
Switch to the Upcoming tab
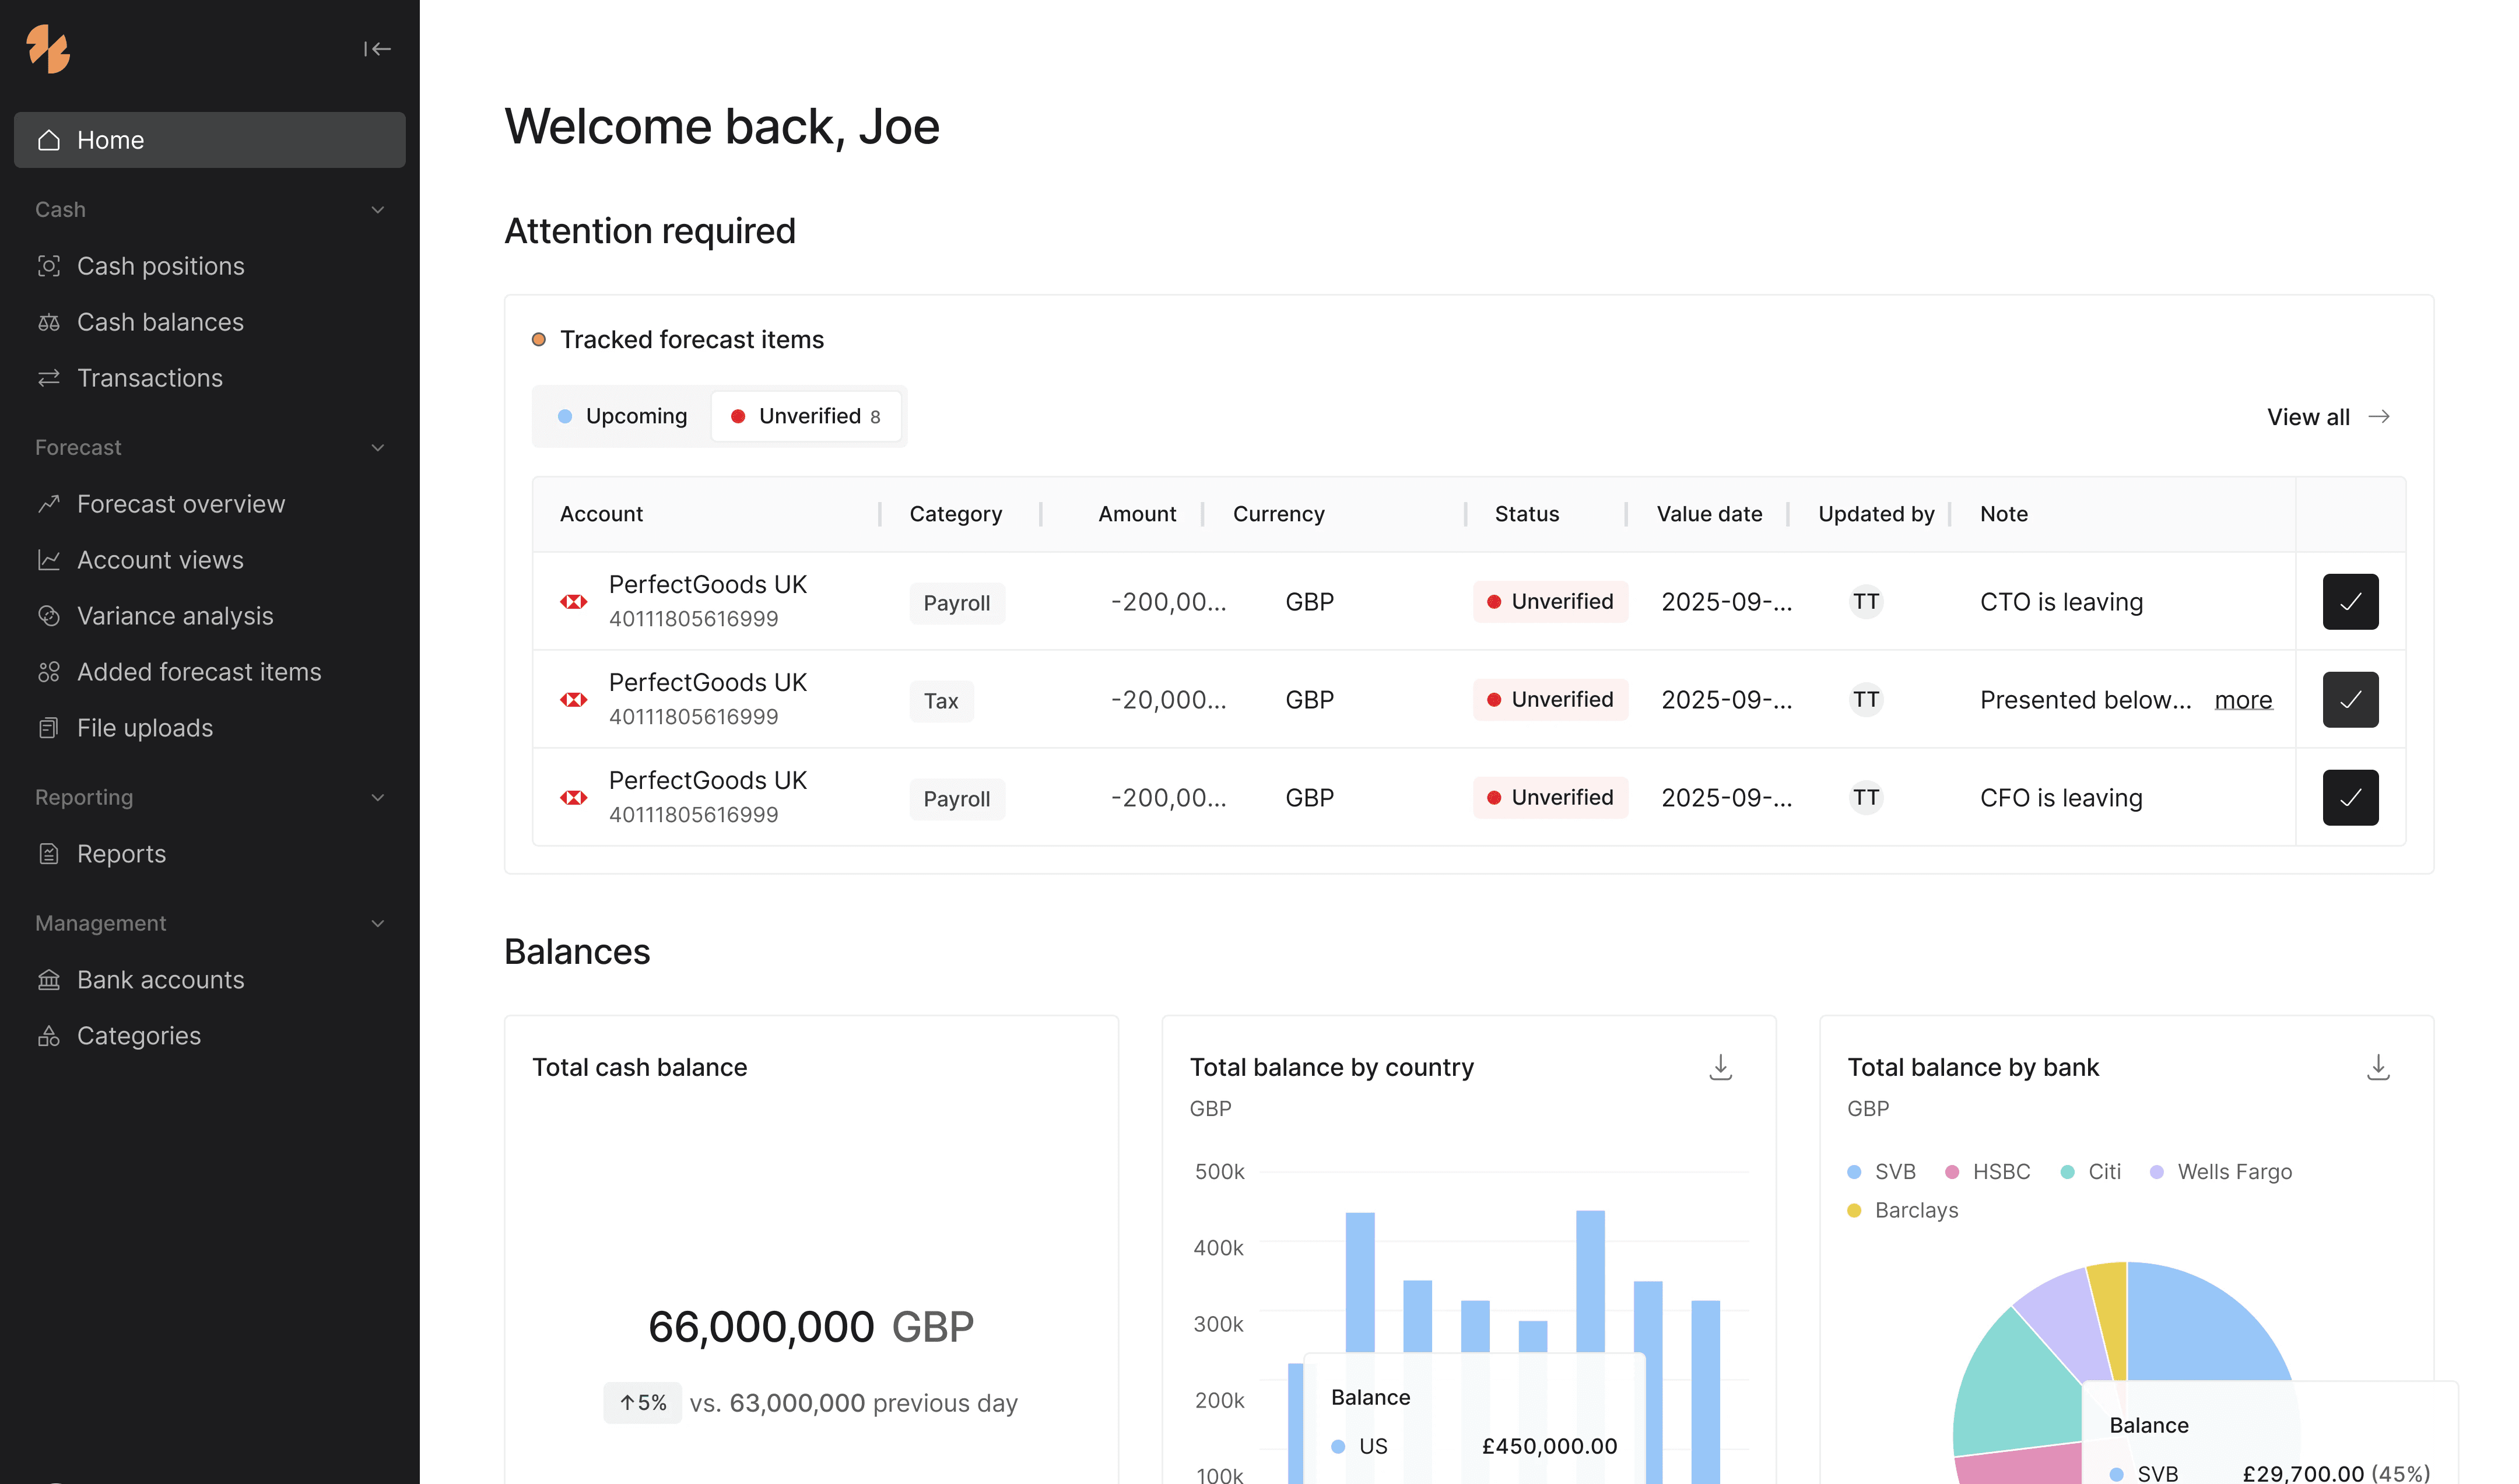[x=623, y=416]
